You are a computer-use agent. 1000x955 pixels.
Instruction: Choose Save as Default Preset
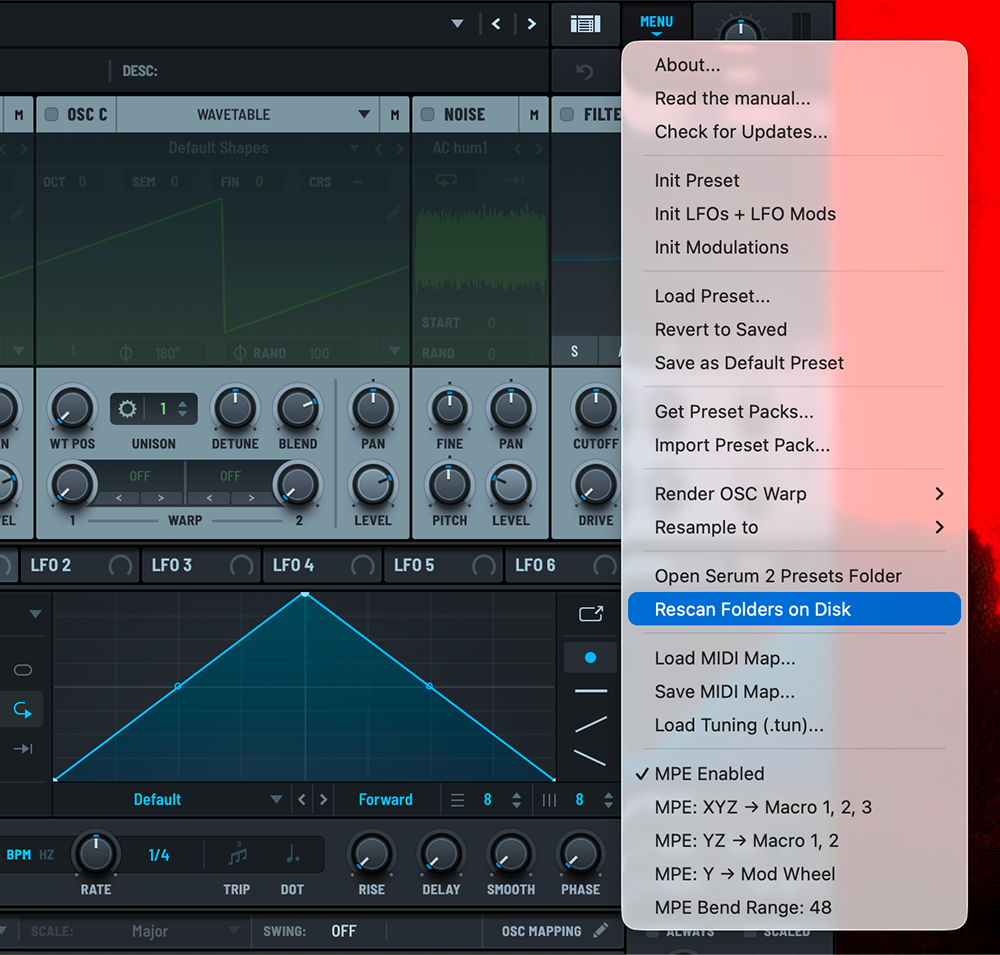794,363
